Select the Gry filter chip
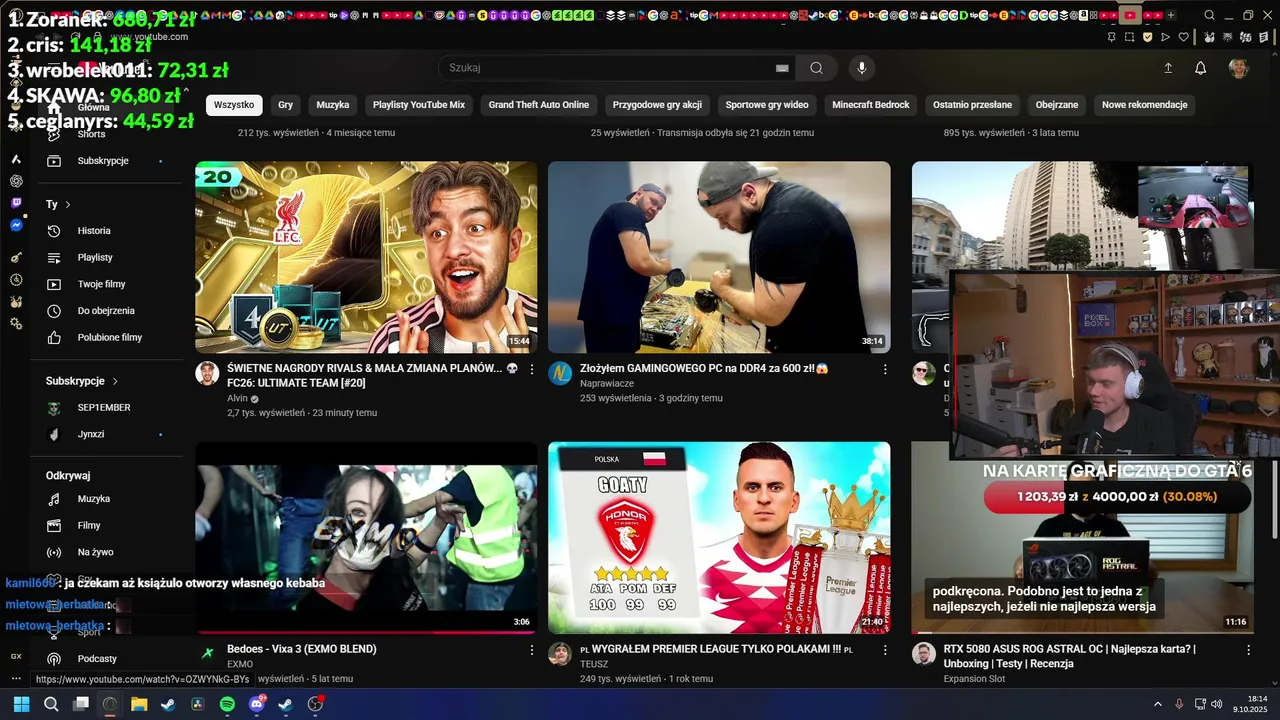 pos(286,105)
